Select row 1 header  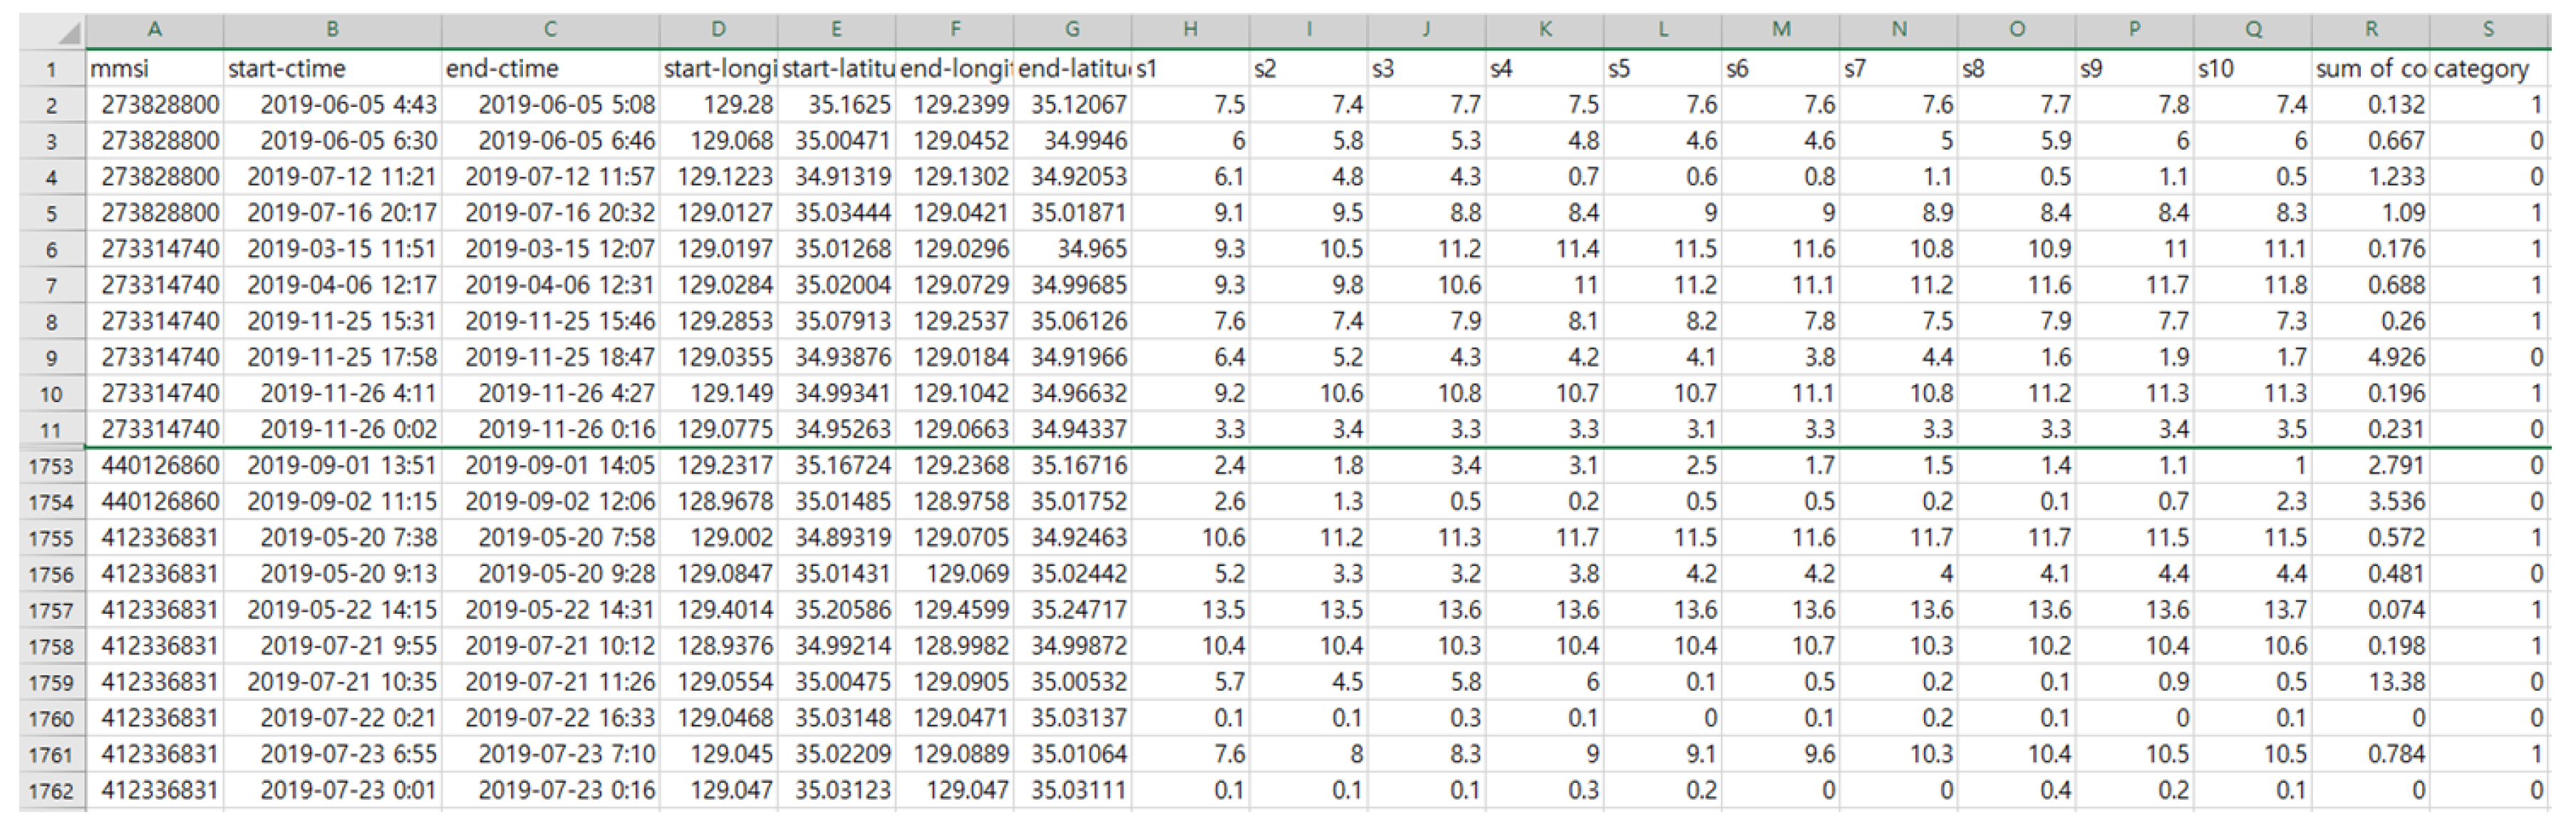[x=51, y=70]
